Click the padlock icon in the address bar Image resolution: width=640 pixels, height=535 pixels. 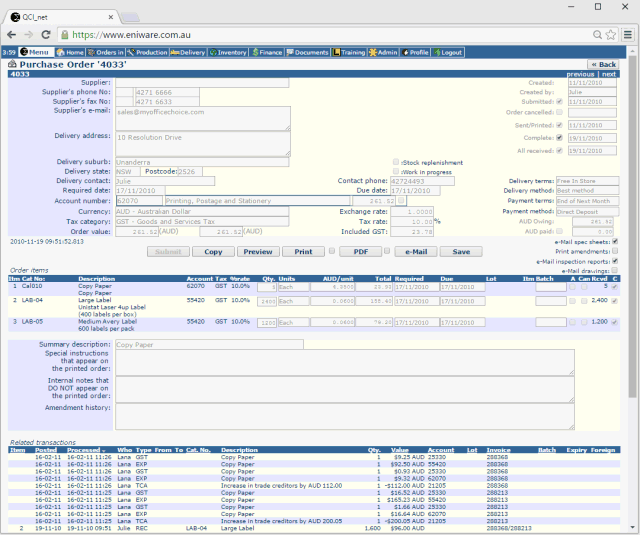[x=64, y=35]
